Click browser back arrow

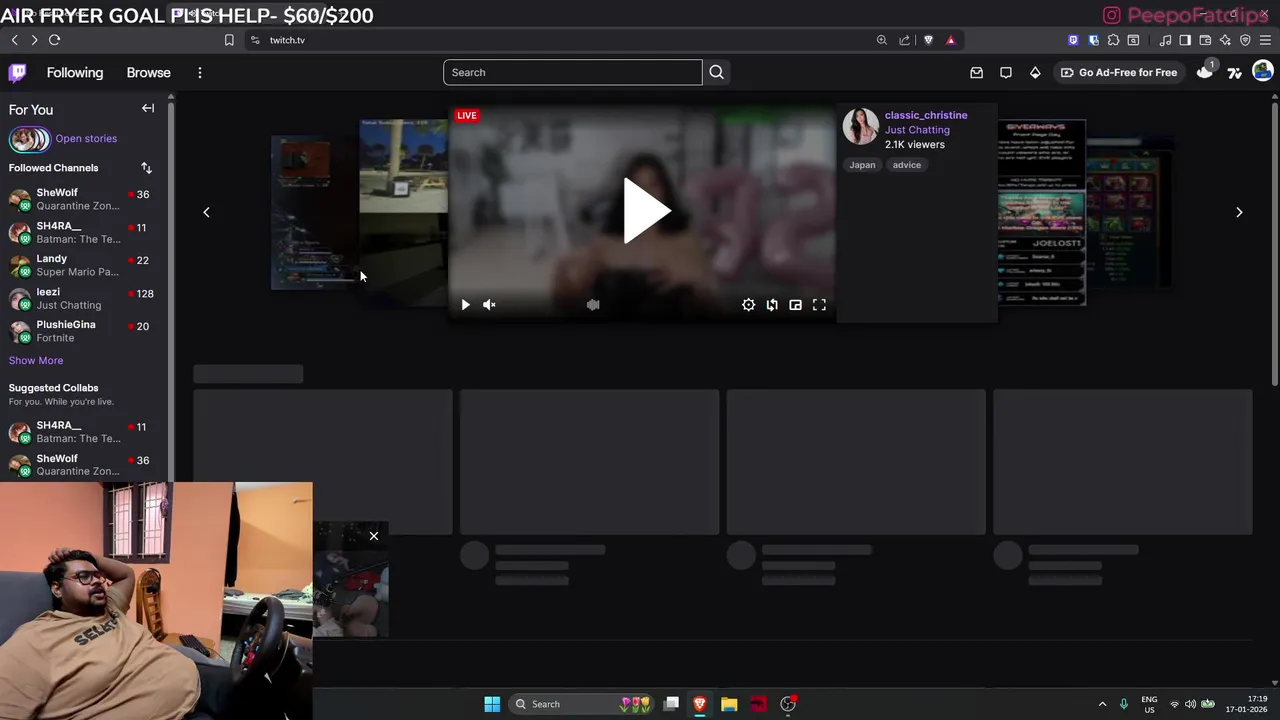pos(15,40)
